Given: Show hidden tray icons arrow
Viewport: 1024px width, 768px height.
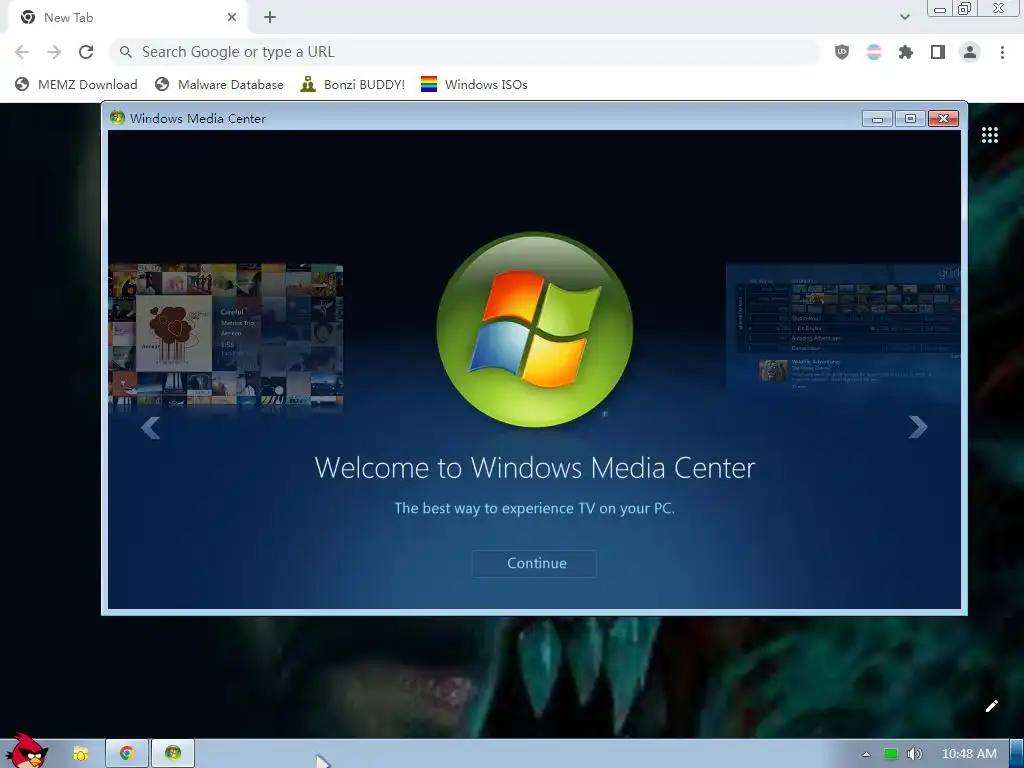Looking at the screenshot, I should pyautogui.click(x=867, y=754).
